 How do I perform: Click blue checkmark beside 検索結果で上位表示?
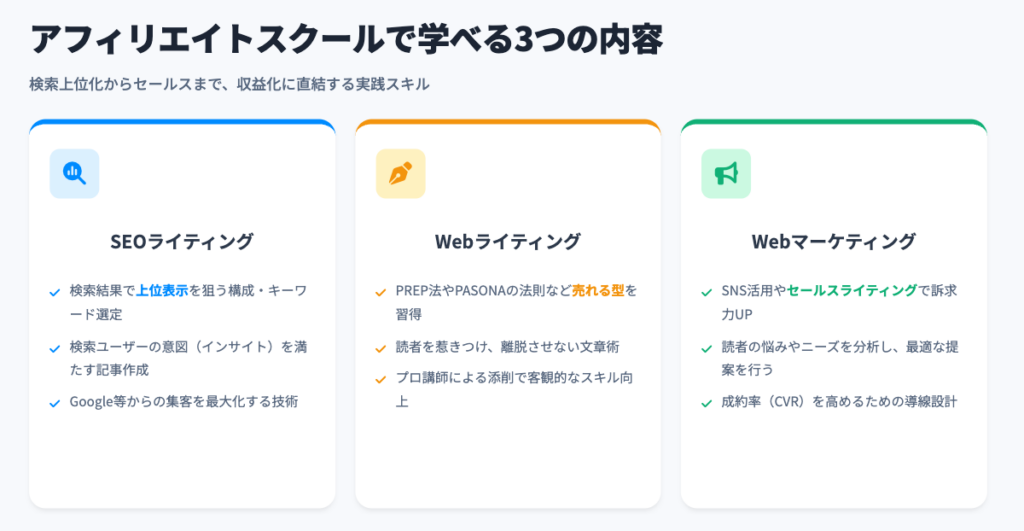tap(55, 293)
